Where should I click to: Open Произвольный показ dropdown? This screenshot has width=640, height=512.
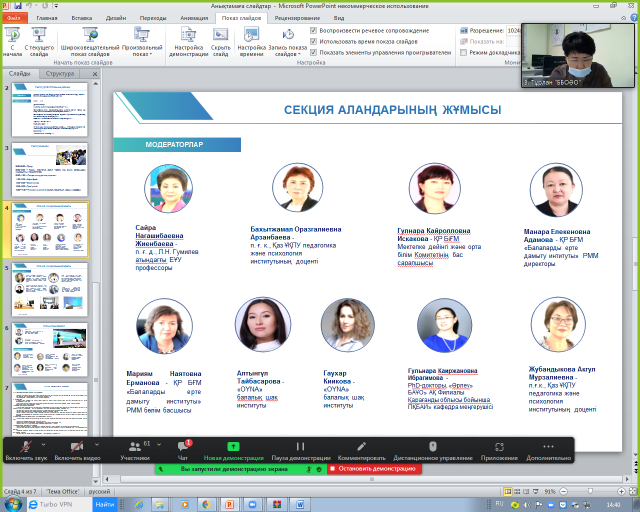coord(142,41)
